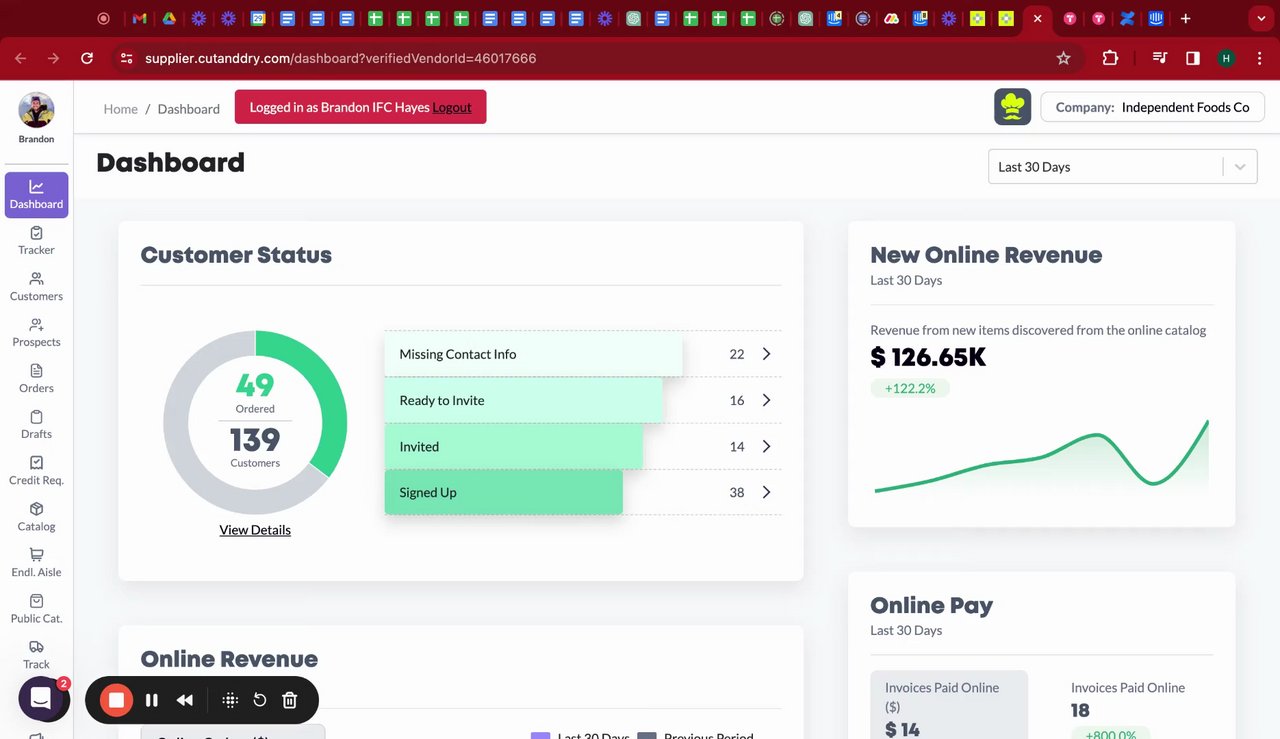This screenshot has height=739, width=1280.
Task: Go to Customers in the sidebar
Action: [36, 286]
